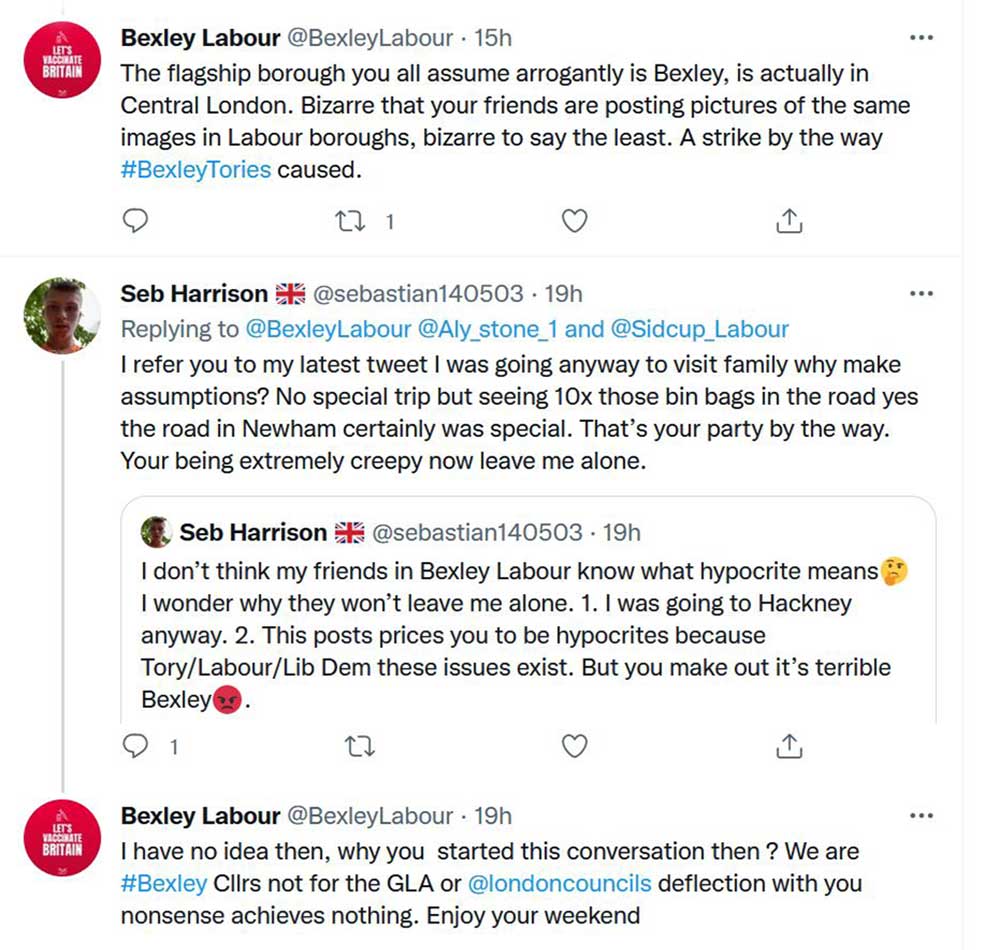Retweet Seb Harrison's tweet
The image size is (1000, 950).
354,745
